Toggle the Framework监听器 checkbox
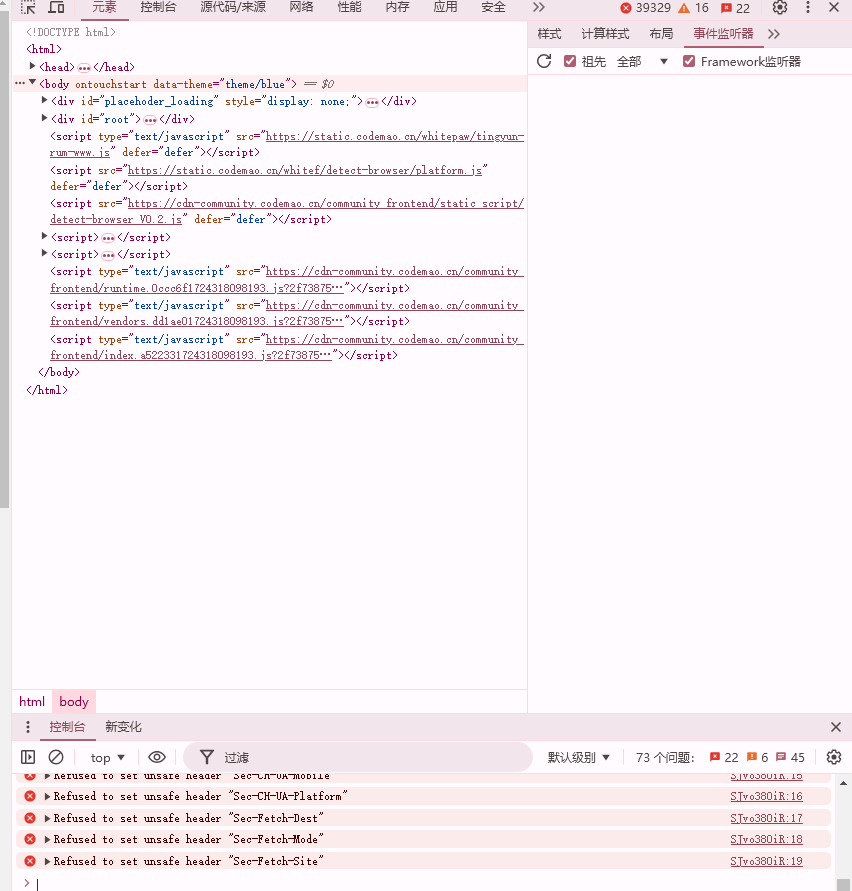 tap(689, 61)
